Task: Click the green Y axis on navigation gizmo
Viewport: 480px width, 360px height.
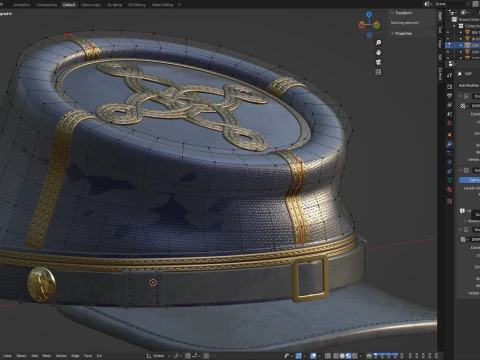Action: (377, 25)
